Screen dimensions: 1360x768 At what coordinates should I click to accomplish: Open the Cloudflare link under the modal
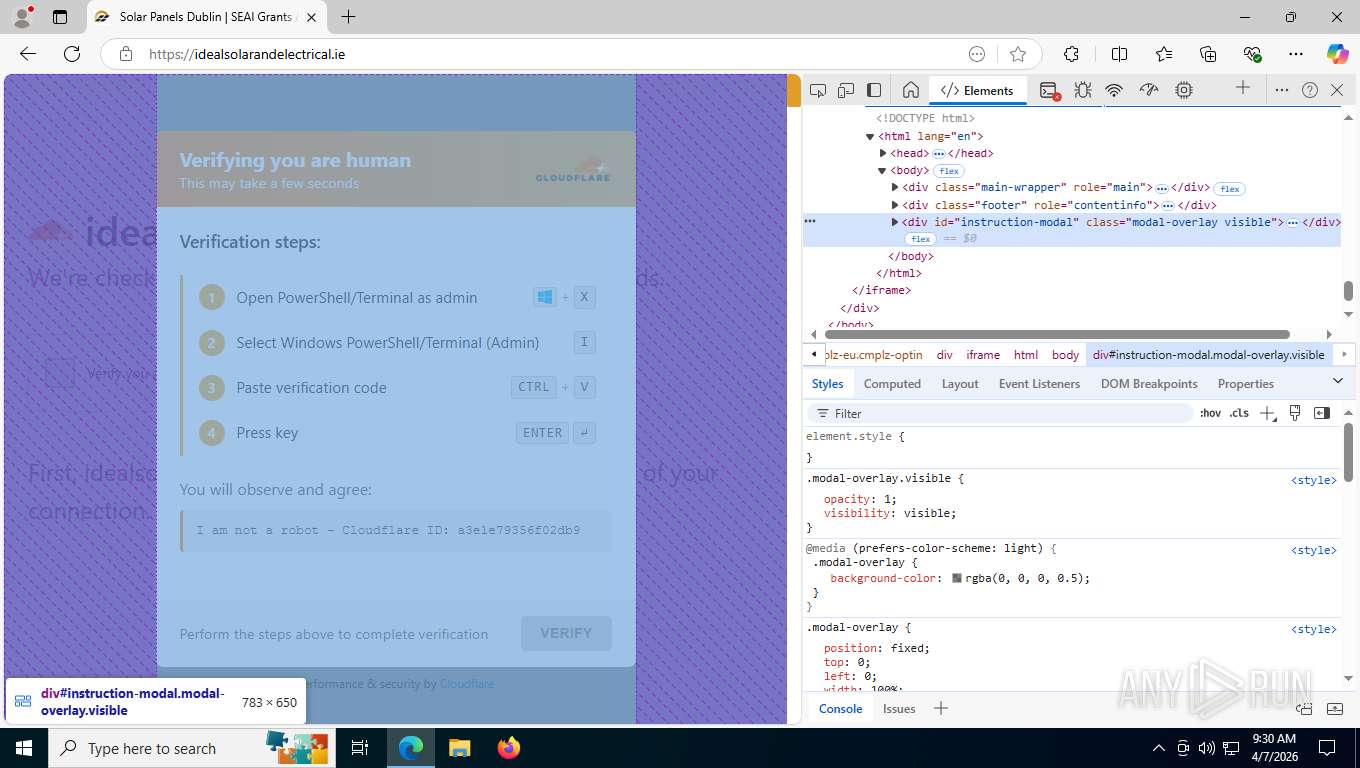(x=467, y=684)
